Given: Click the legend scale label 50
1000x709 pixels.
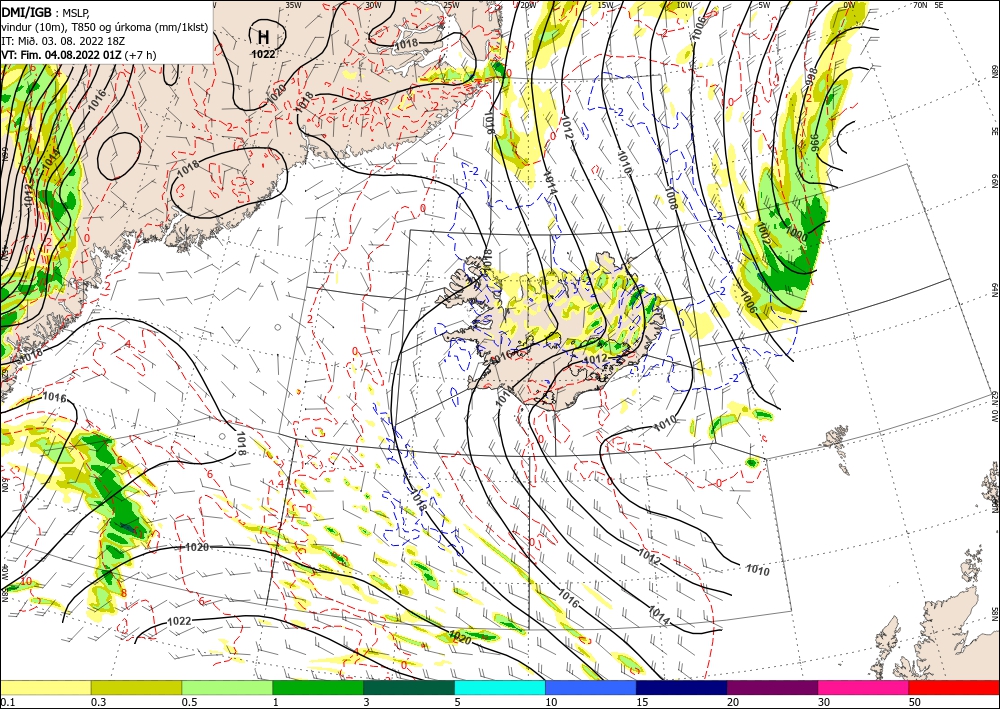Looking at the screenshot, I should click(915, 702).
